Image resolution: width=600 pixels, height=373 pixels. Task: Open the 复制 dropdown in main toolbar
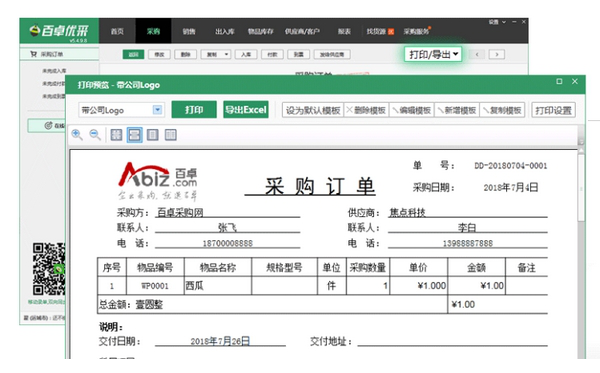click(226, 54)
